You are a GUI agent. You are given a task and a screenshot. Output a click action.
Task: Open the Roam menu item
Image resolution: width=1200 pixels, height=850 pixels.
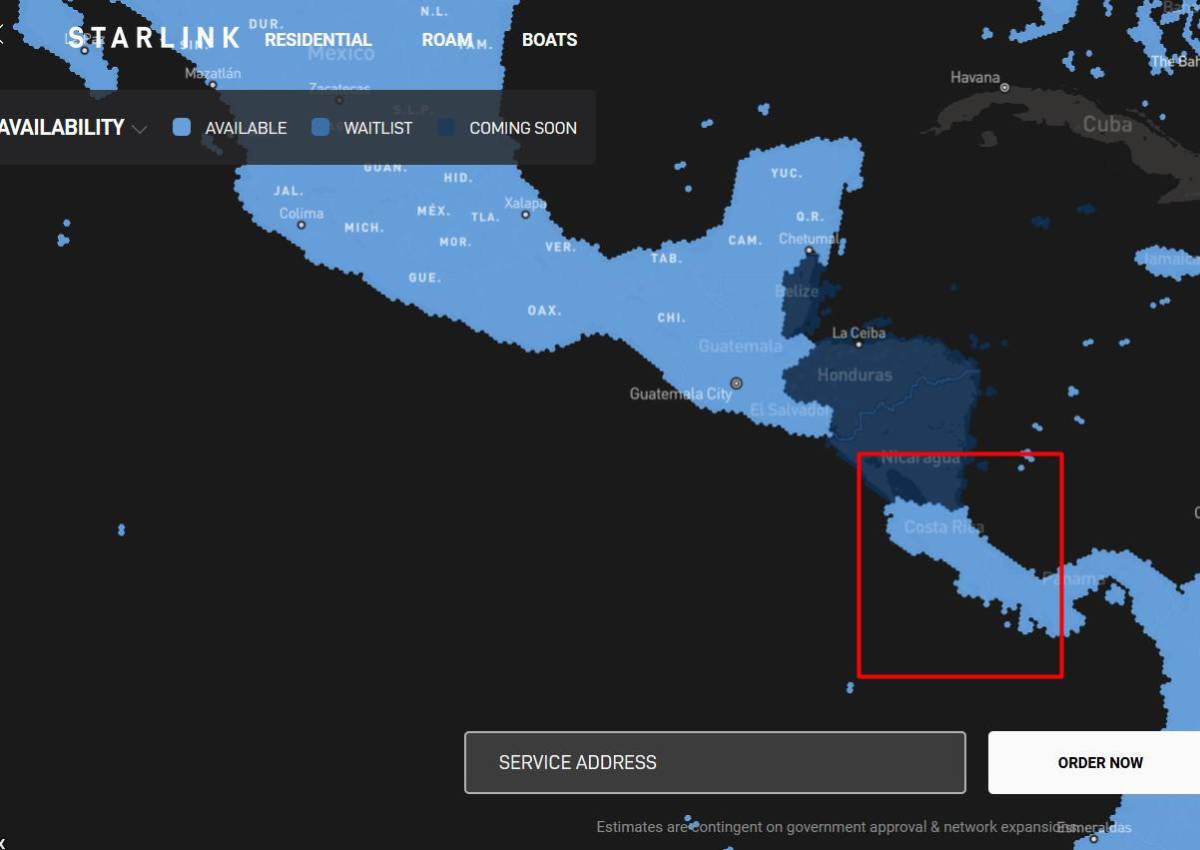446,40
